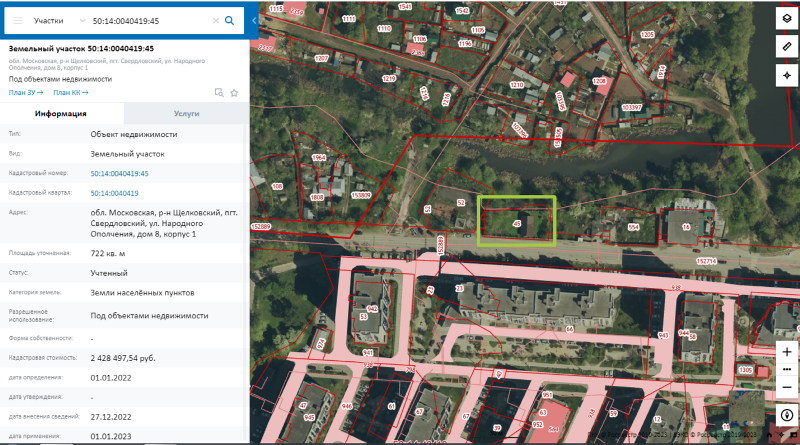Click the find-on-map icon beside star

[218, 92]
